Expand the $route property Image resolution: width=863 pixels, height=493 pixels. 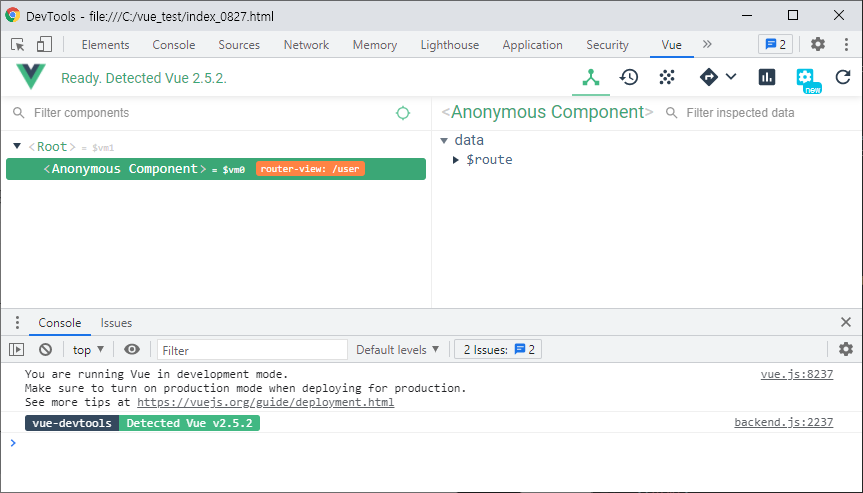pyautogui.click(x=456, y=160)
